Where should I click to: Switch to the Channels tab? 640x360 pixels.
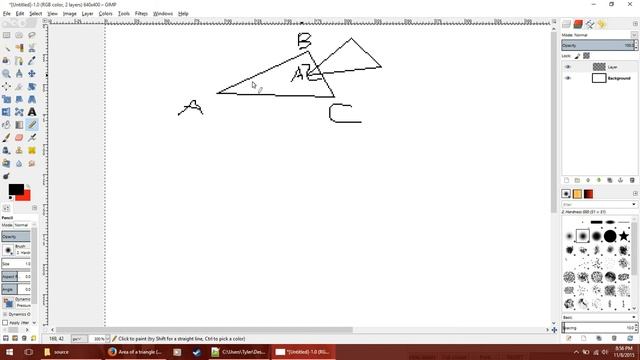click(578, 24)
